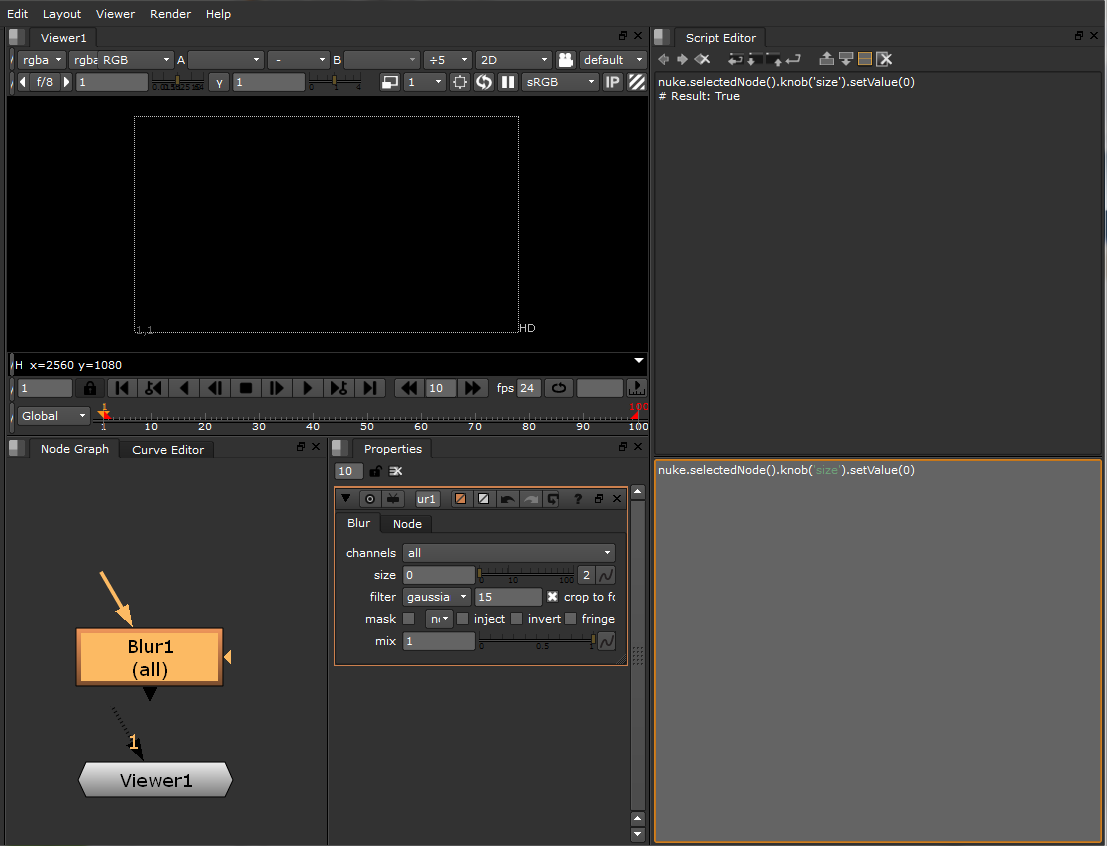This screenshot has width=1107, height=846.
Task: Step forward one frame
Action: coord(276,388)
